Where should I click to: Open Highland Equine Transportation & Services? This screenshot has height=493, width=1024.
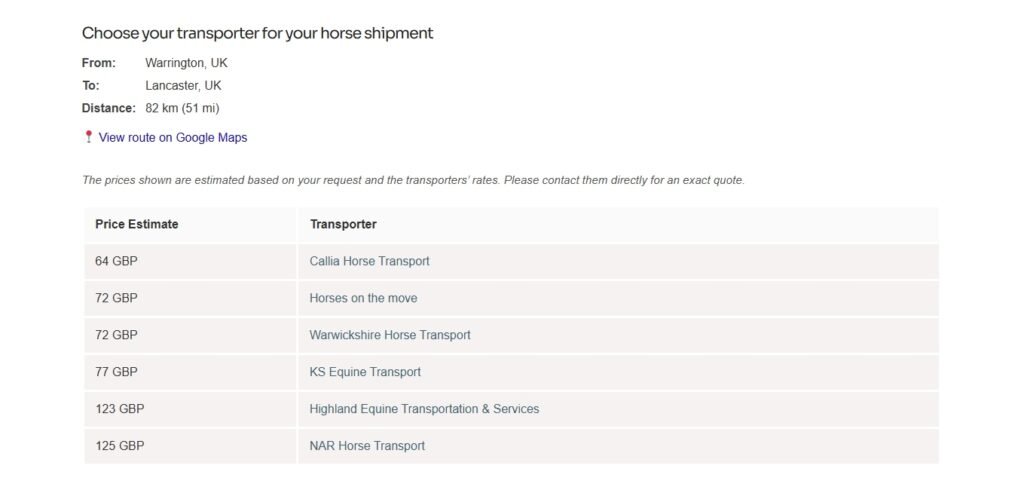click(424, 409)
